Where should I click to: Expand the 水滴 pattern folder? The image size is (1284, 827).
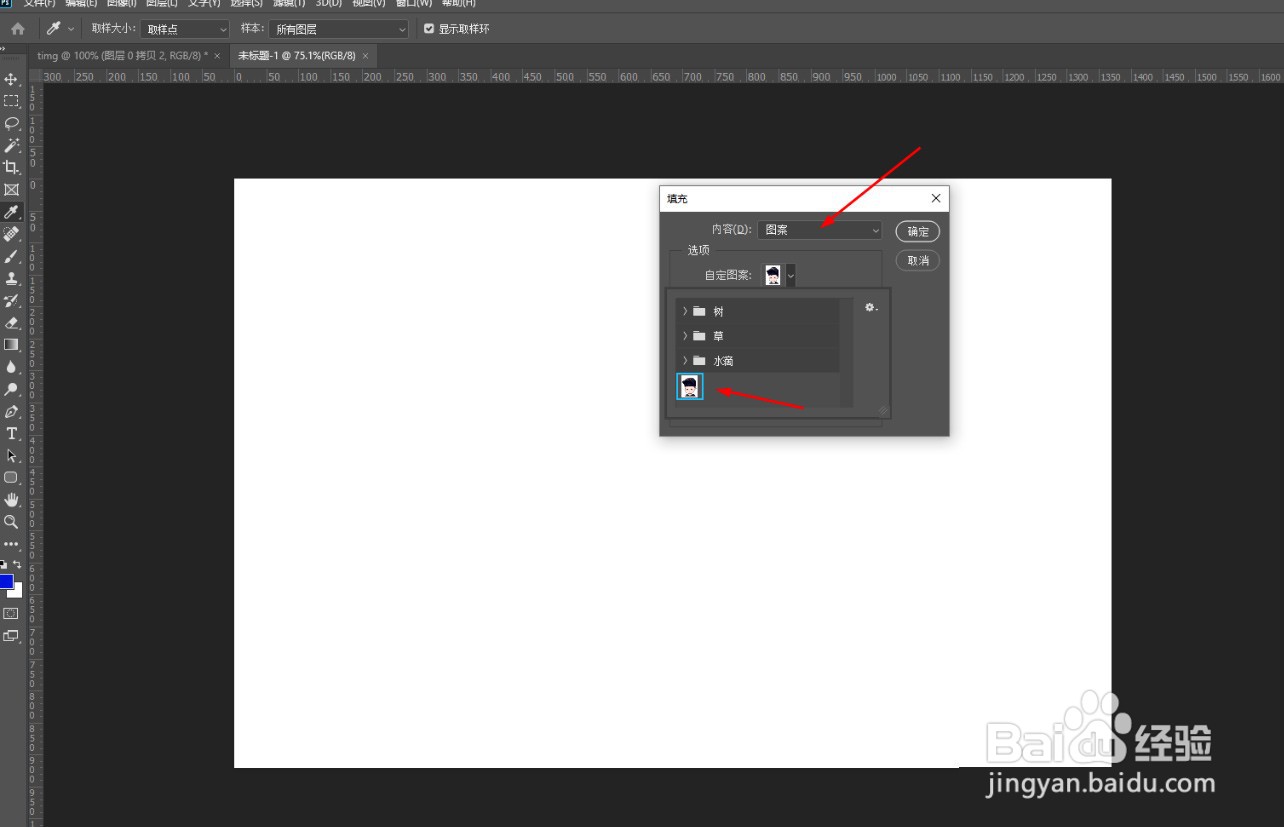685,360
